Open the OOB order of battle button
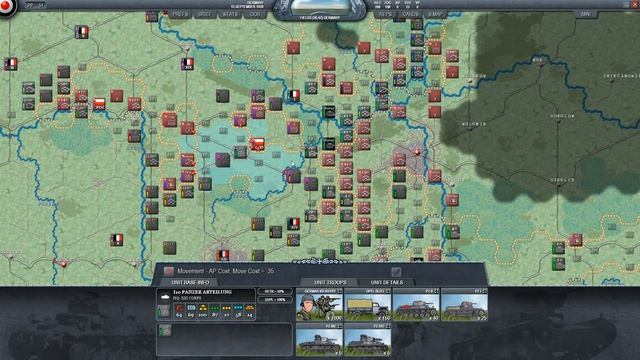640x360 pixels. tap(255, 14)
